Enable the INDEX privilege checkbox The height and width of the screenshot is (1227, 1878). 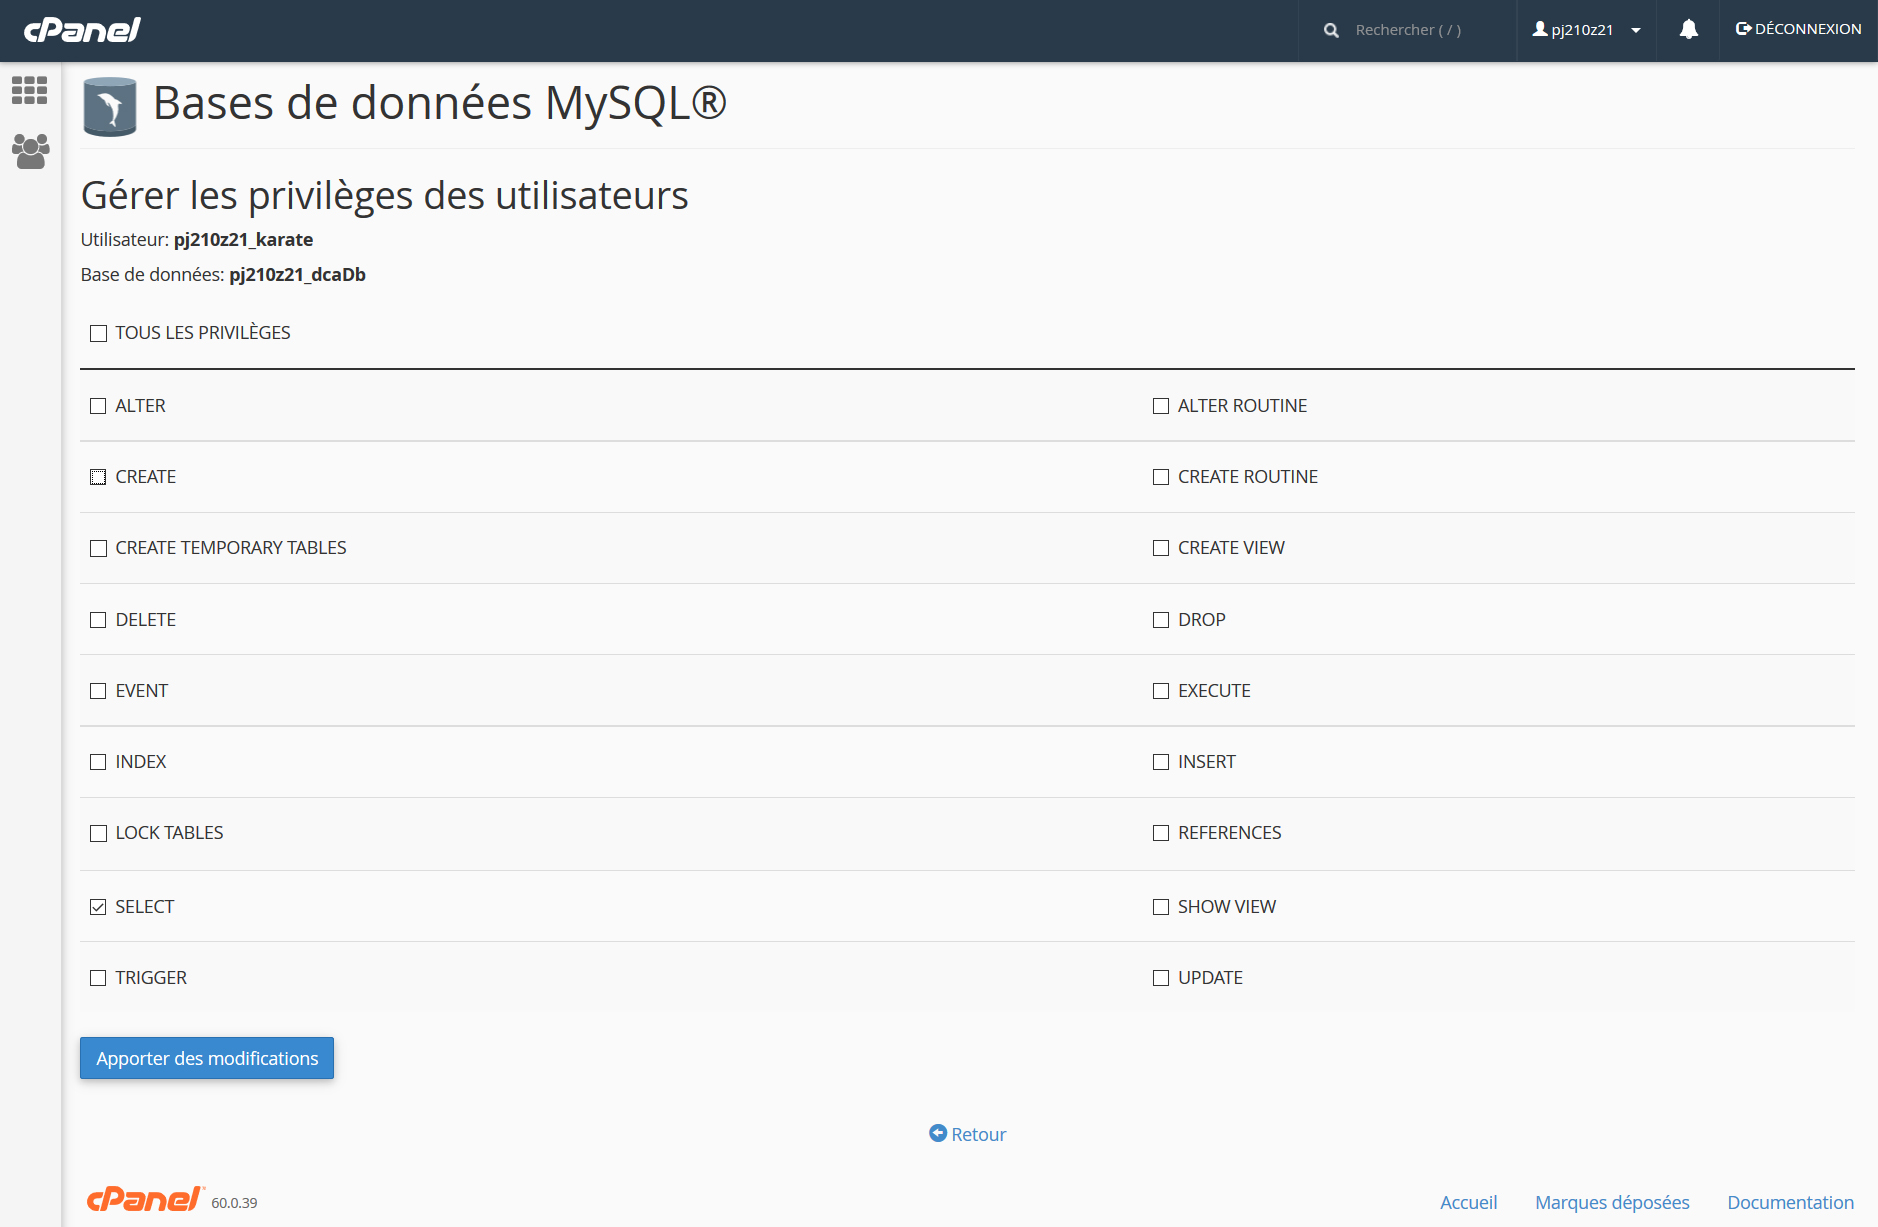coord(98,762)
